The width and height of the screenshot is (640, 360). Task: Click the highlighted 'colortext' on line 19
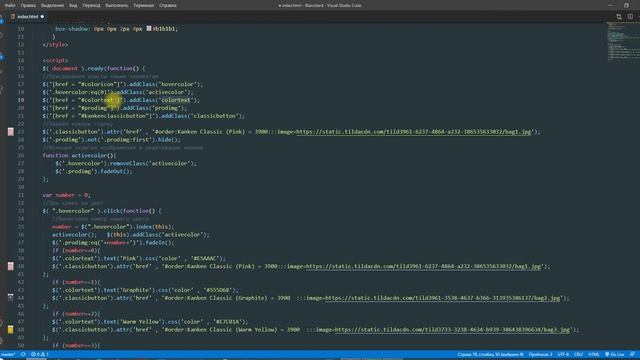[176, 100]
